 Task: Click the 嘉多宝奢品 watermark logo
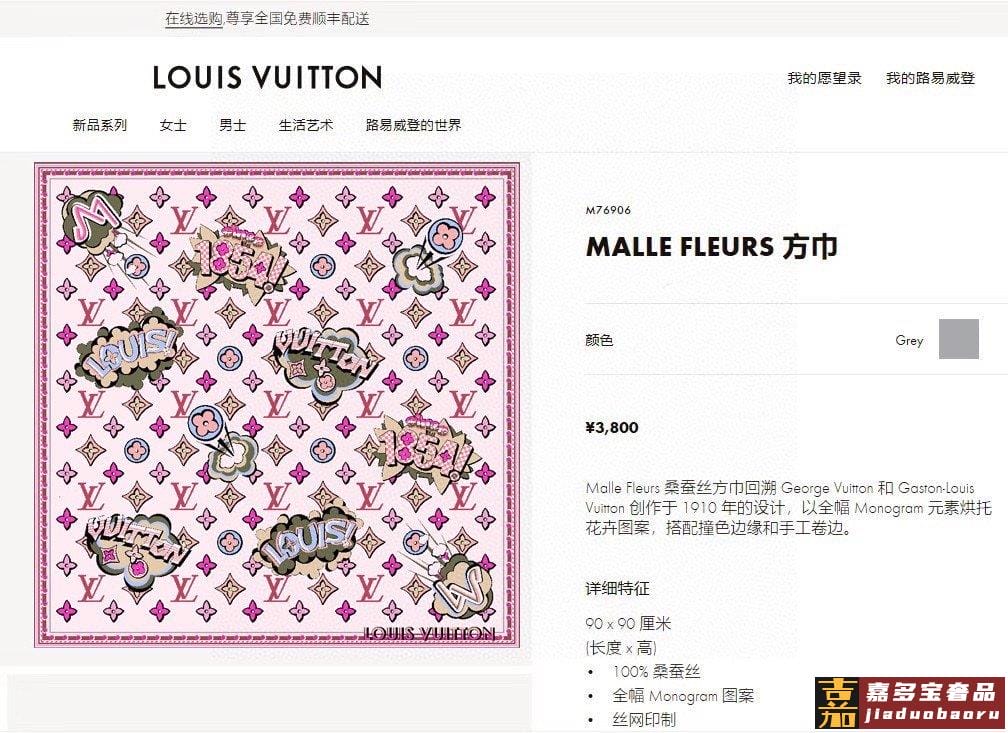click(910, 703)
